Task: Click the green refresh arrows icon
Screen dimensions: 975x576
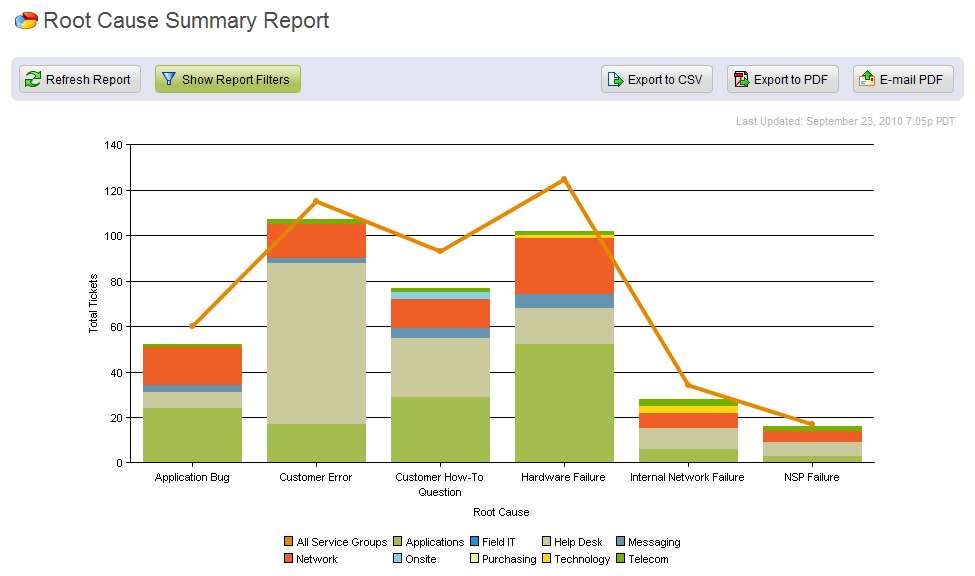Action: pyautogui.click(x=33, y=79)
